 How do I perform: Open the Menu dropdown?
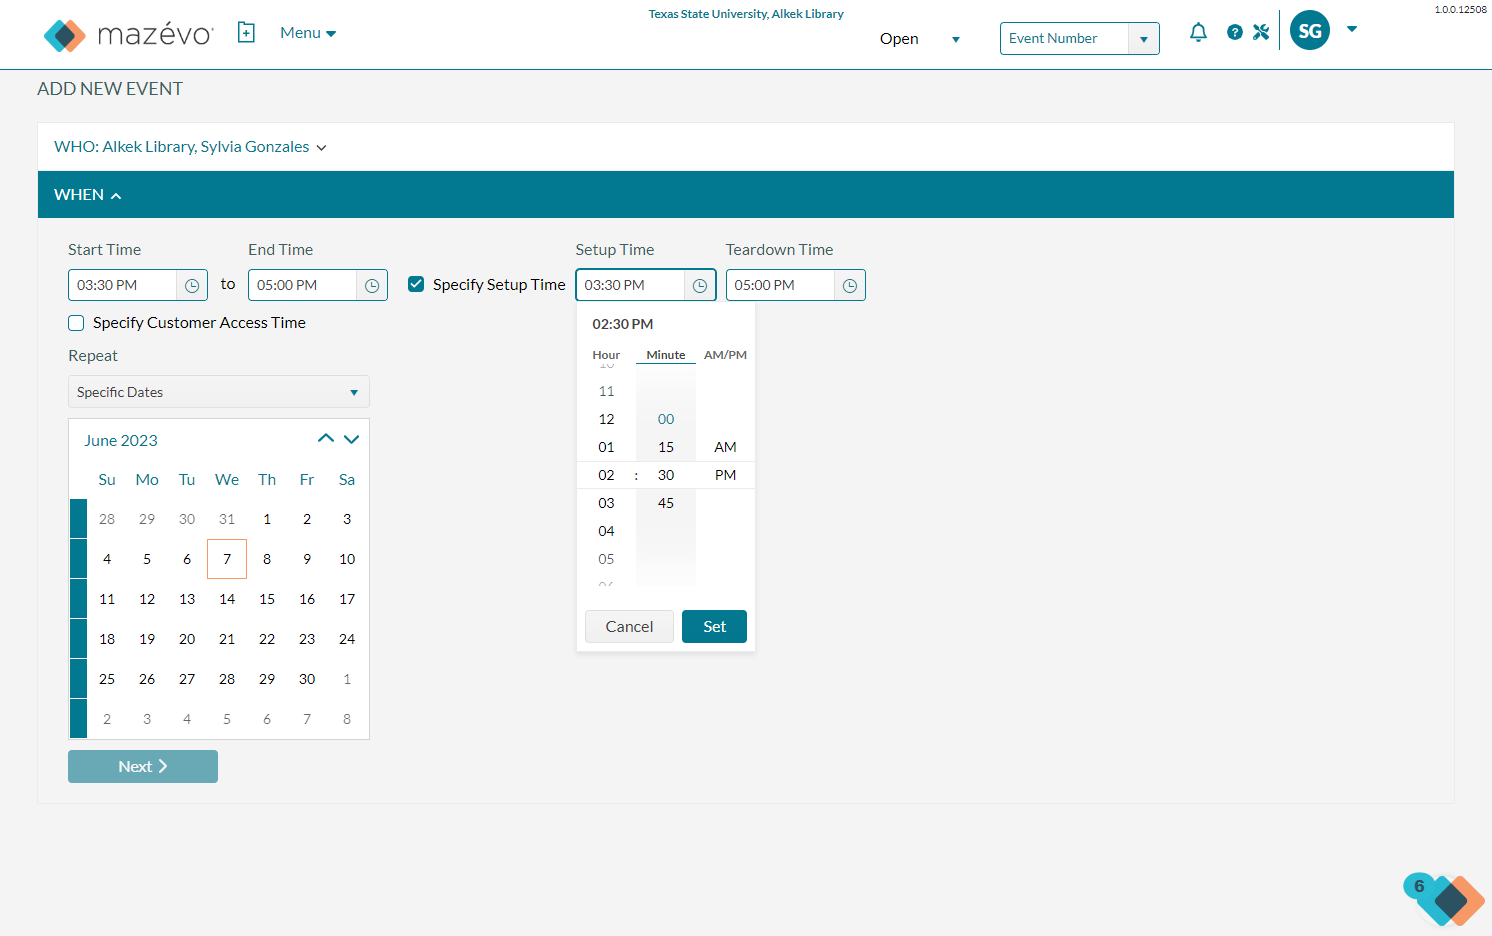click(308, 33)
